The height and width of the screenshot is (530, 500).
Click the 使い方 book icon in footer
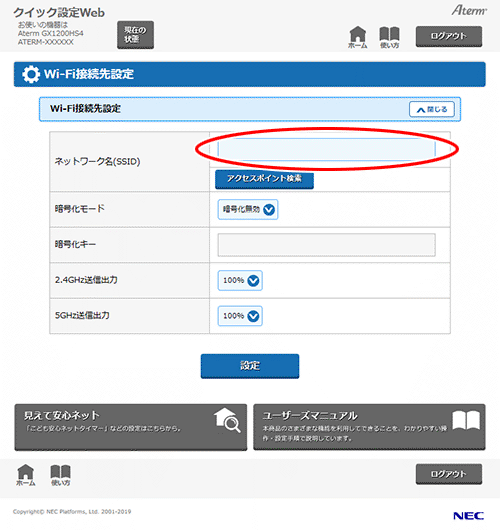(61, 475)
